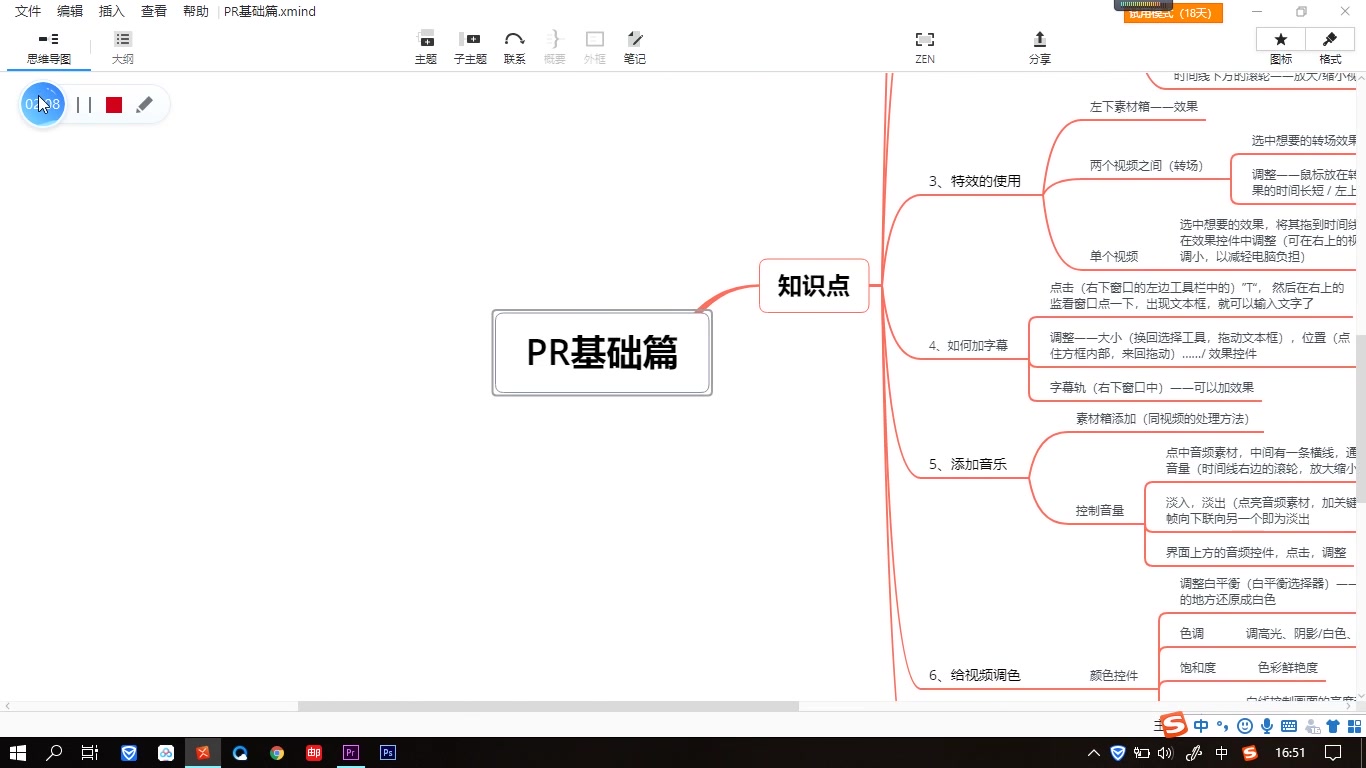Viewport: 1366px width, 768px height.
Task: Click the 概要 summary icon
Action: pyautogui.click(x=554, y=47)
